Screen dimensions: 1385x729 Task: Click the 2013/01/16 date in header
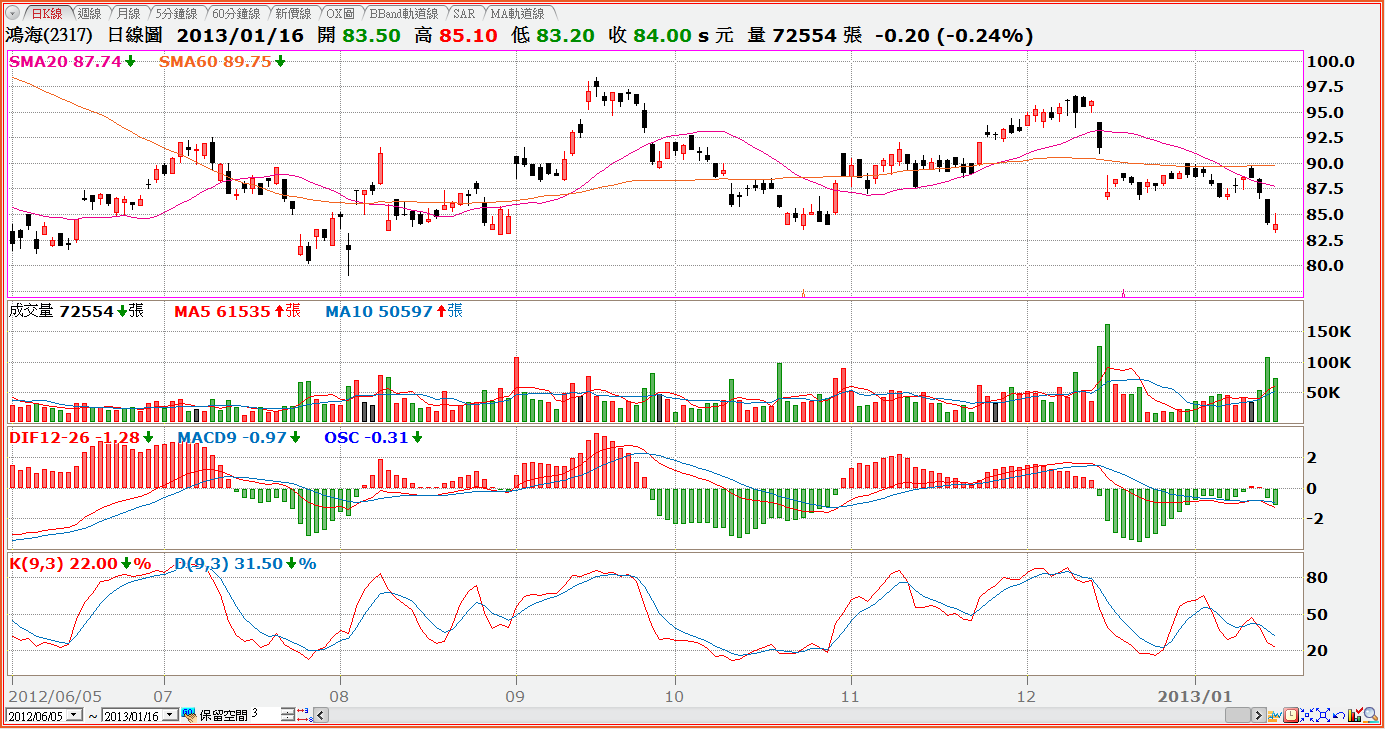[240, 35]
